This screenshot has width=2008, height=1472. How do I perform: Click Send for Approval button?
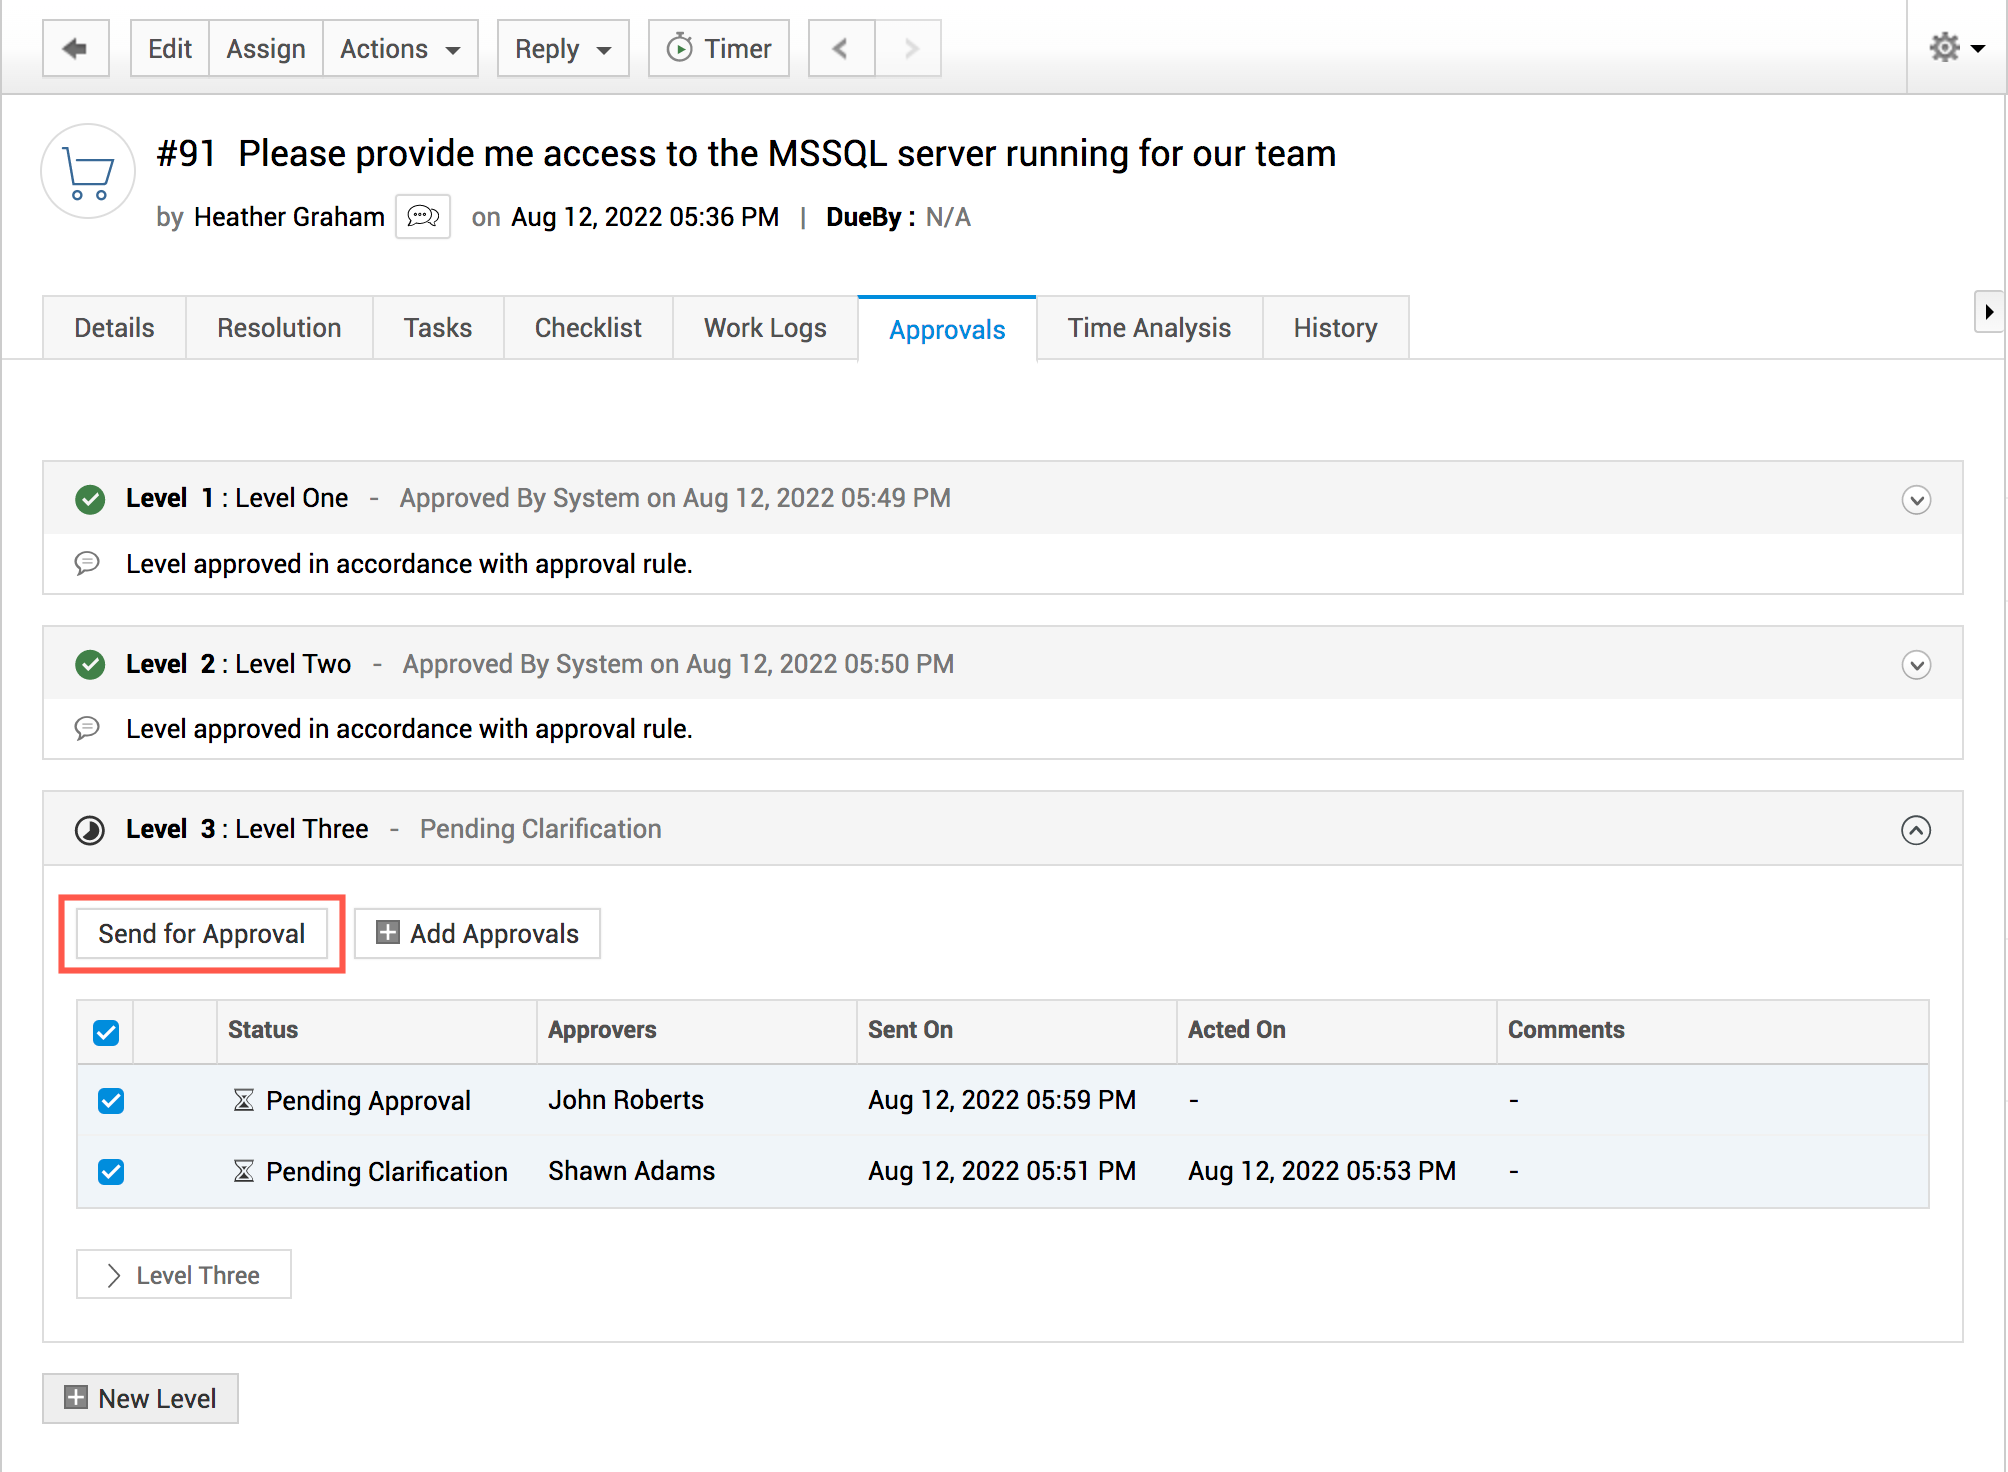point(202,933)
